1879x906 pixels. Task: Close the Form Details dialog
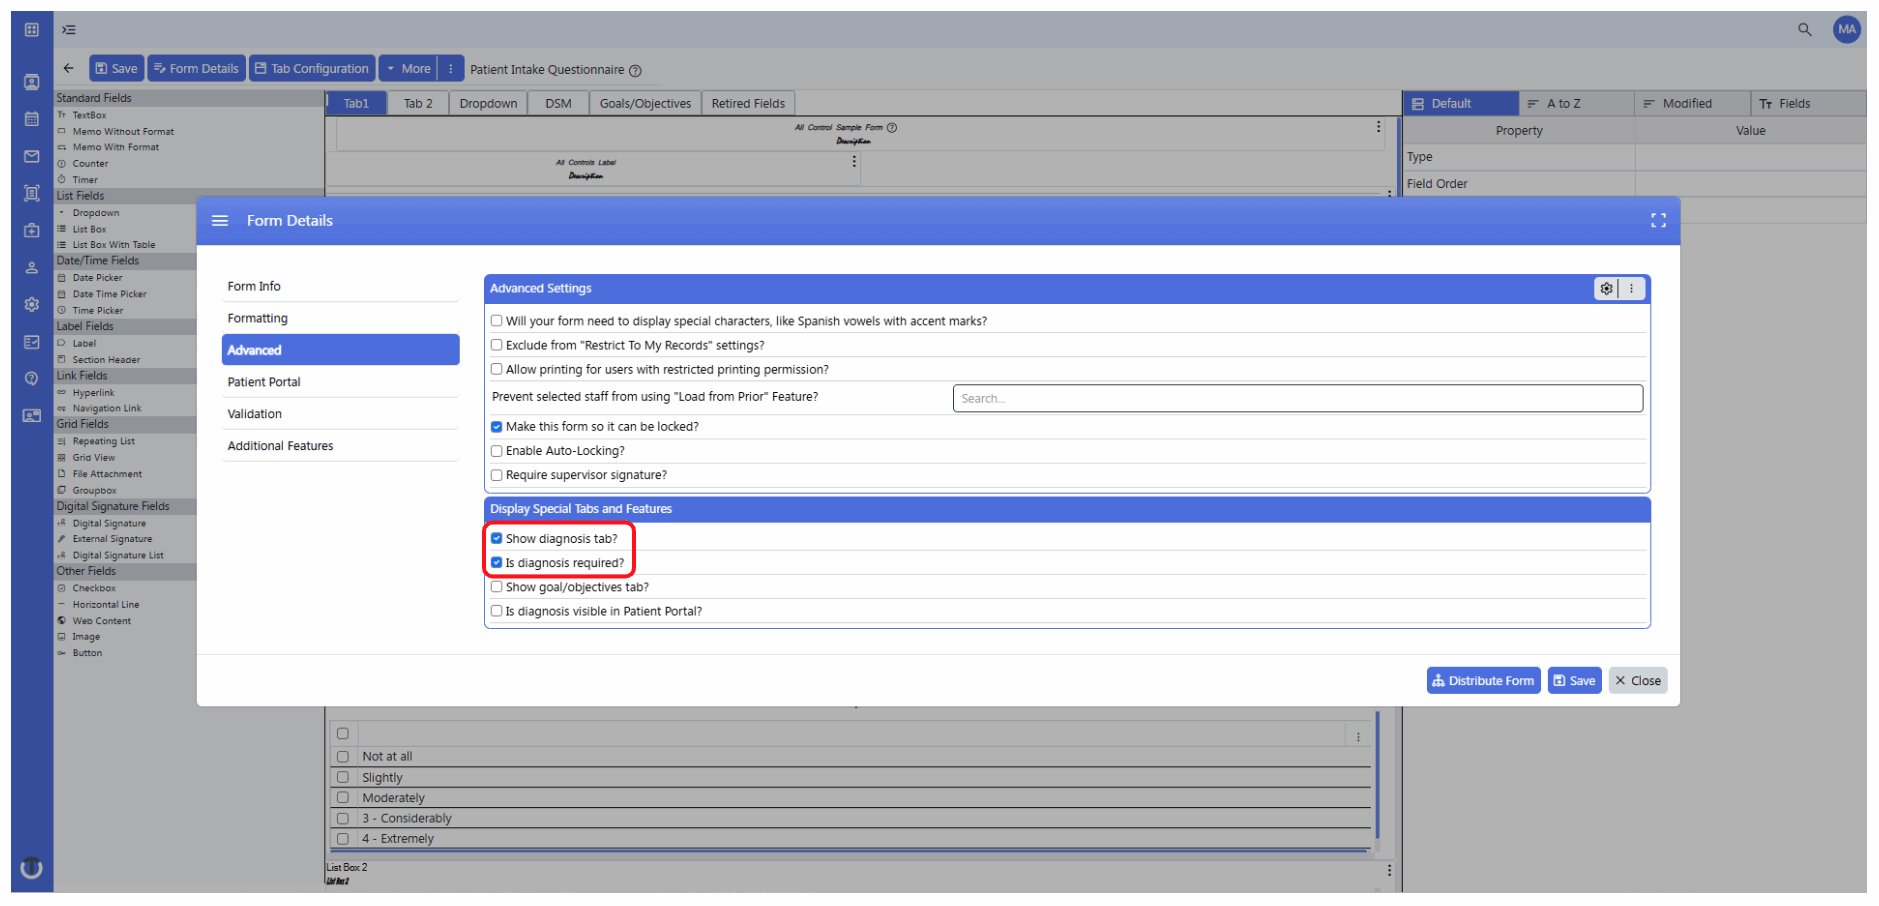pos(1638,681)
